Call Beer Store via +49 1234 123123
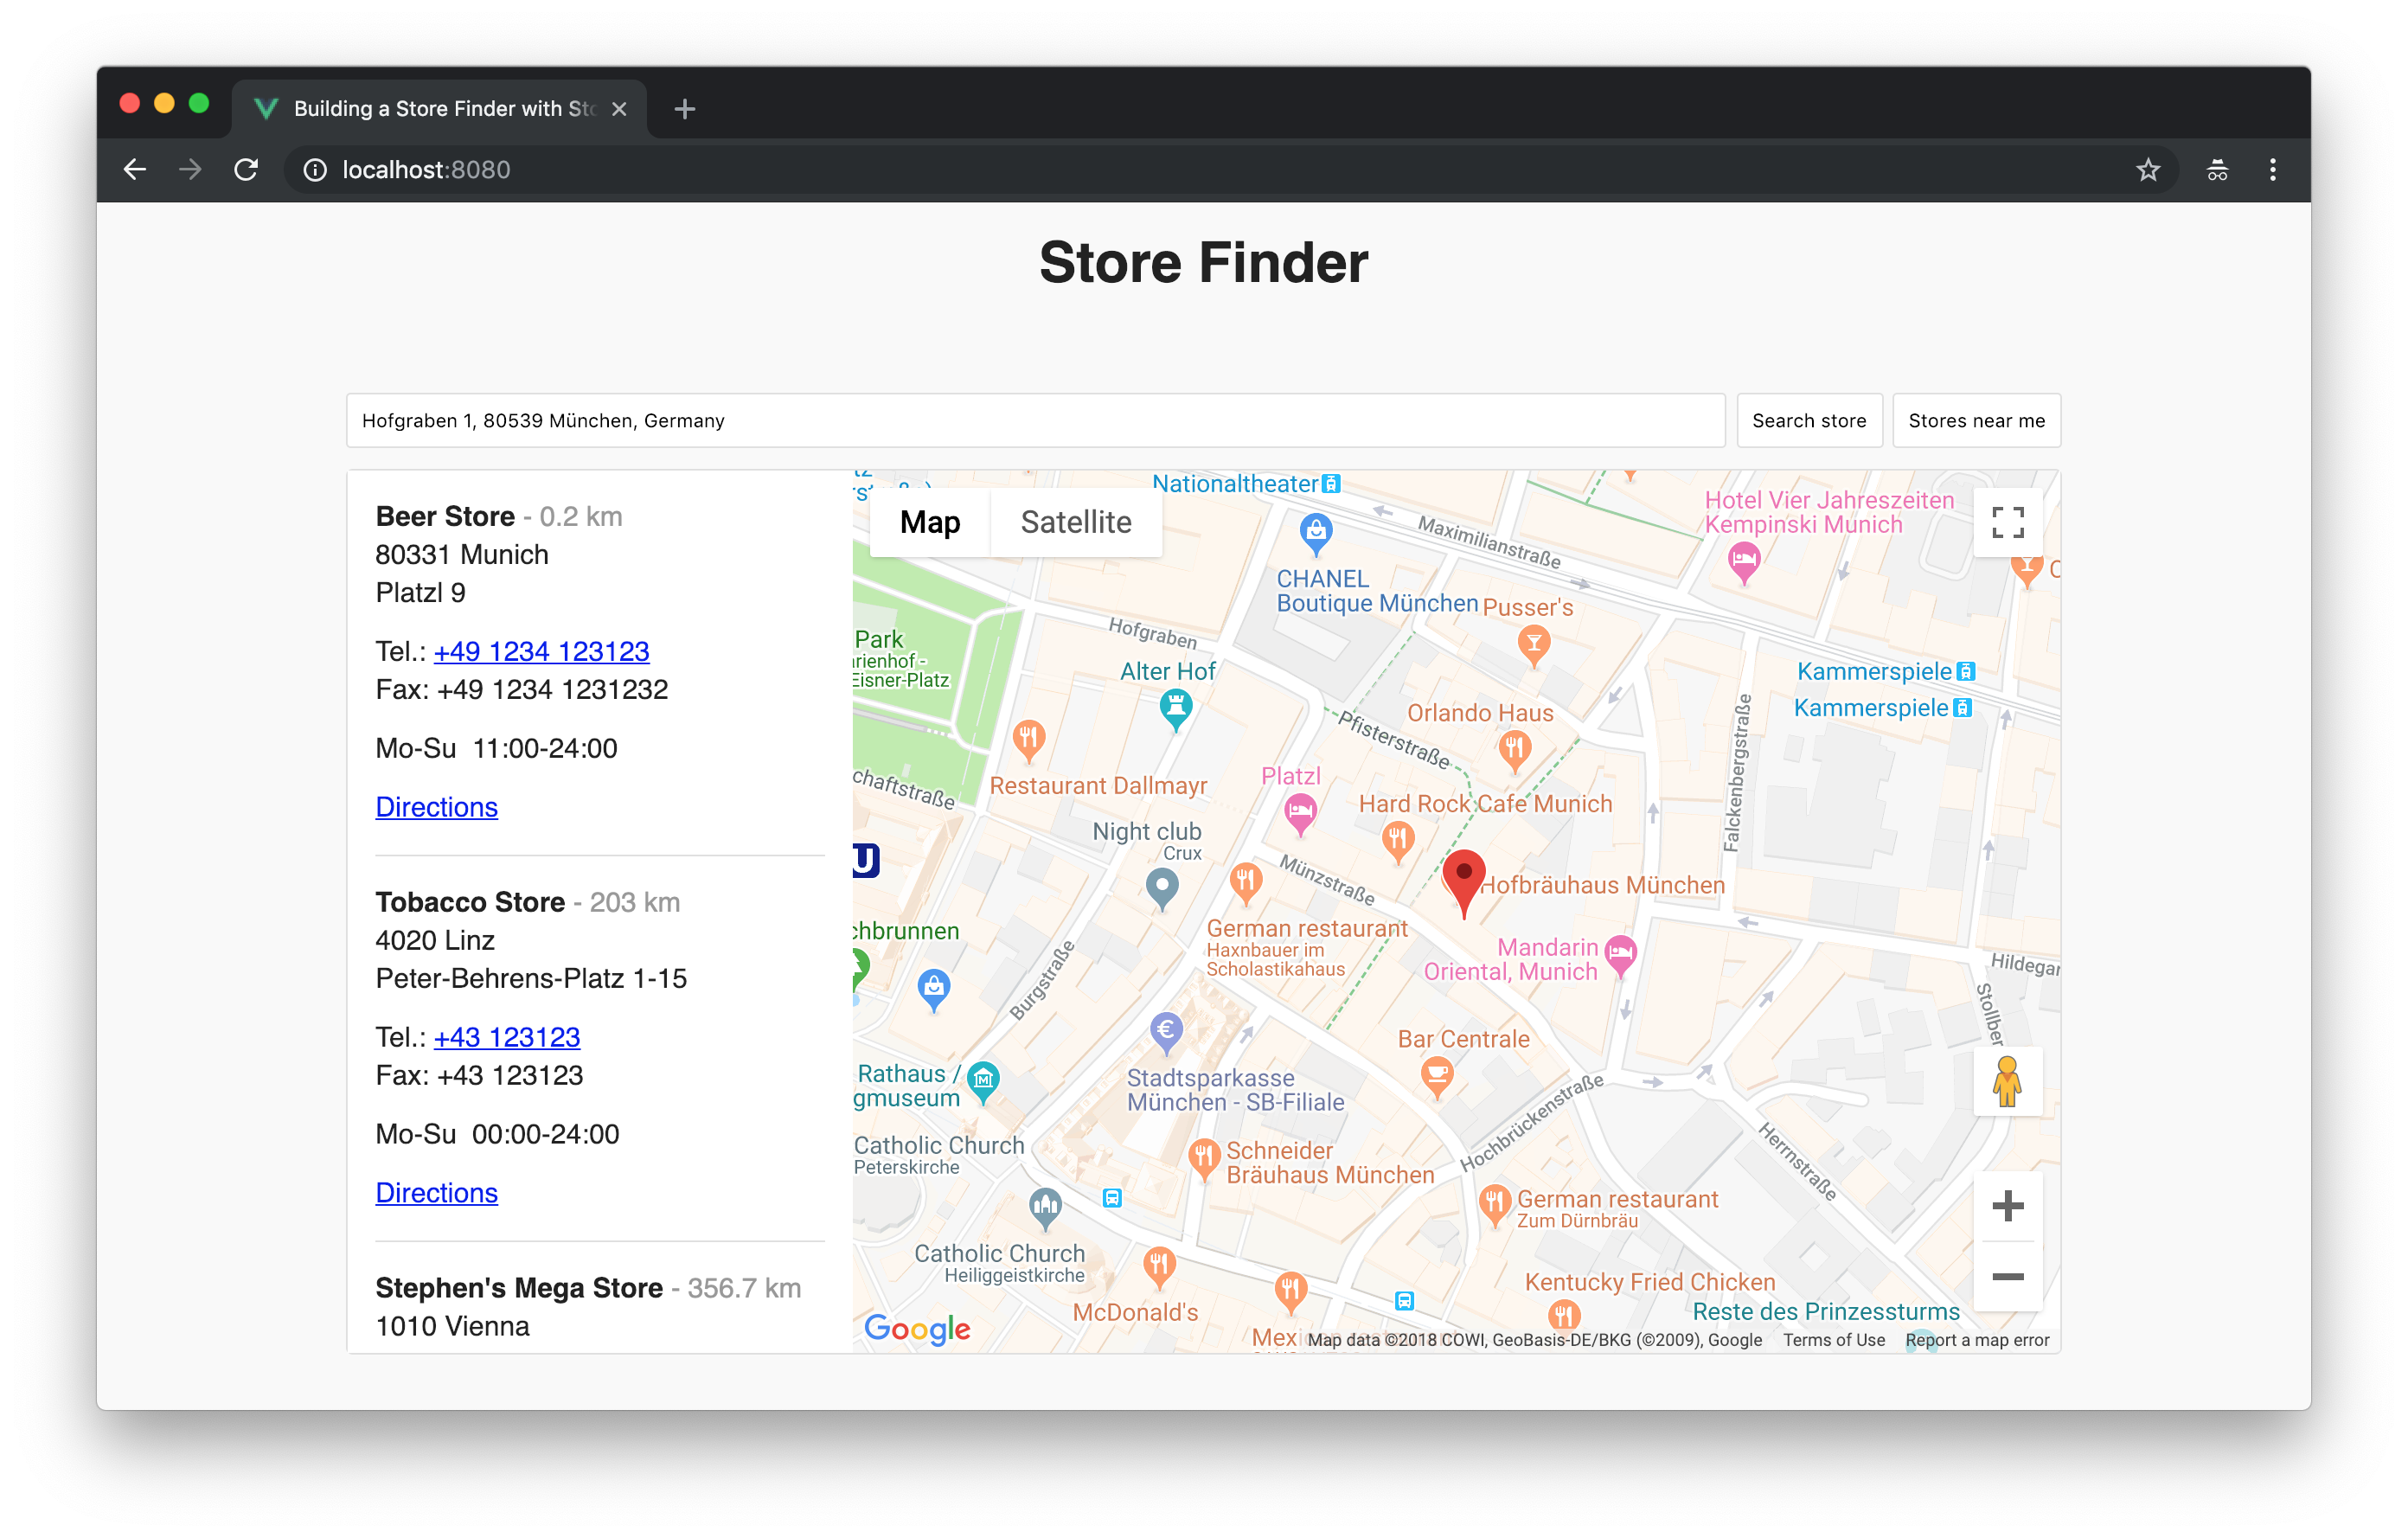 (541, 650)
